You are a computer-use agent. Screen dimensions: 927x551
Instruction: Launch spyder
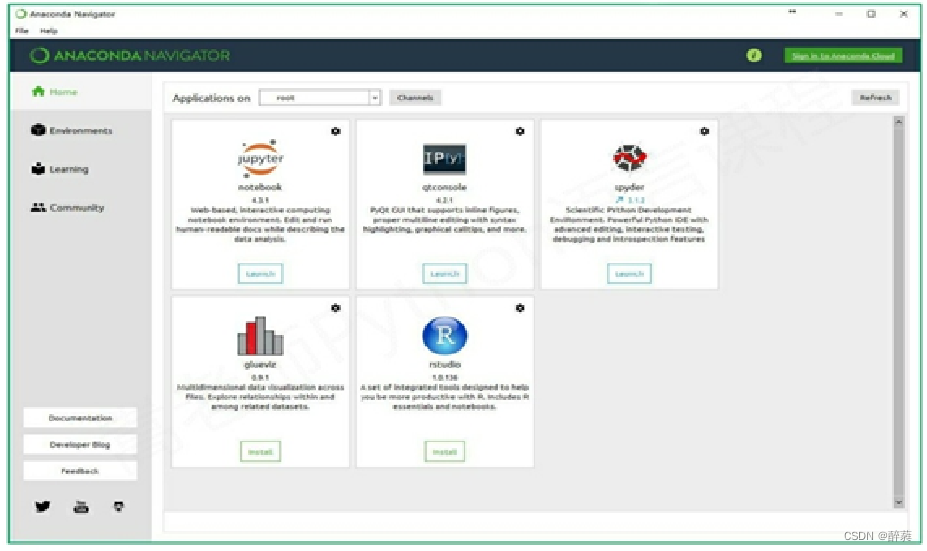(x=629, y=274)
